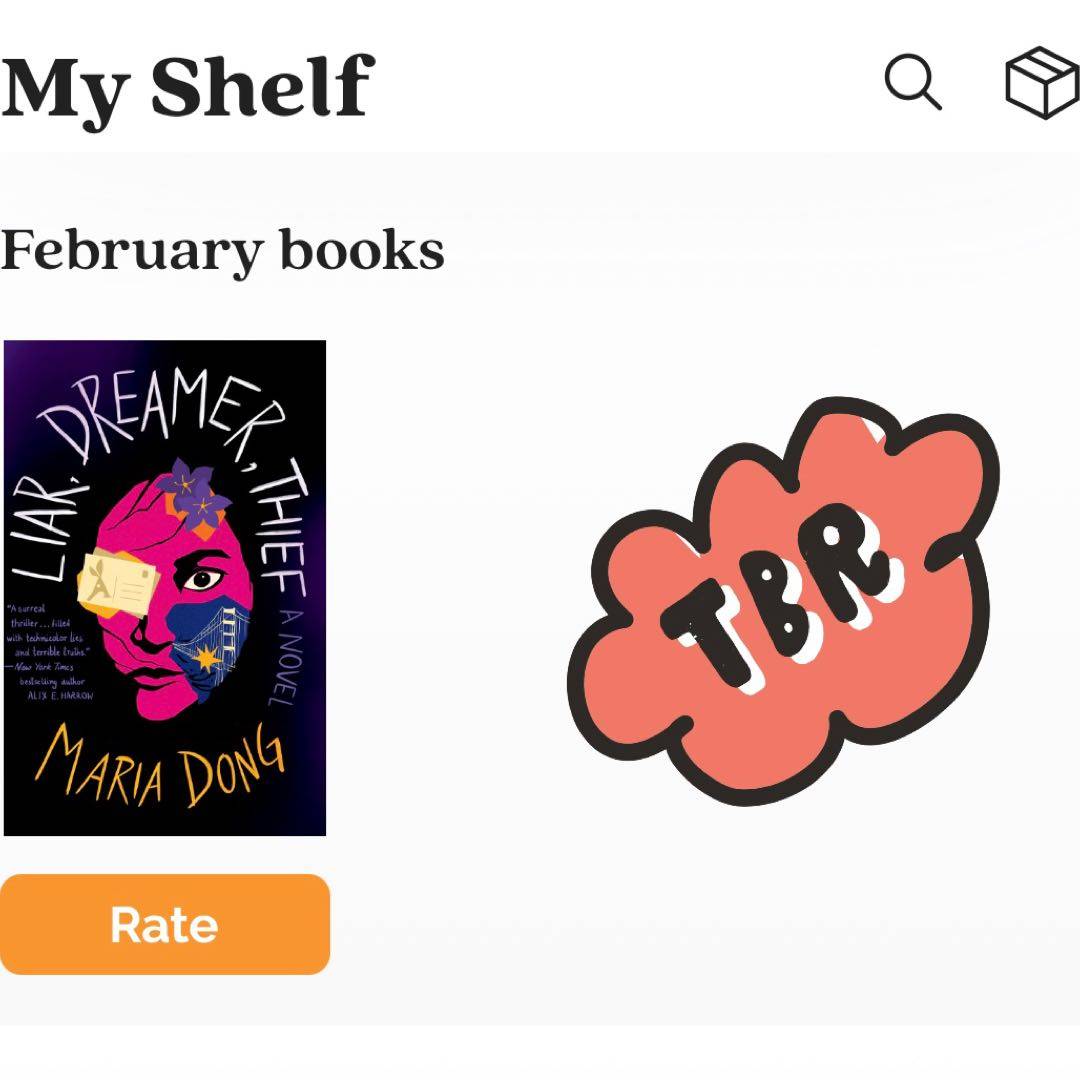Click the eye on the cover's pink face
The width and height of the screenshot is (1080, 1080).
point(204,578)
